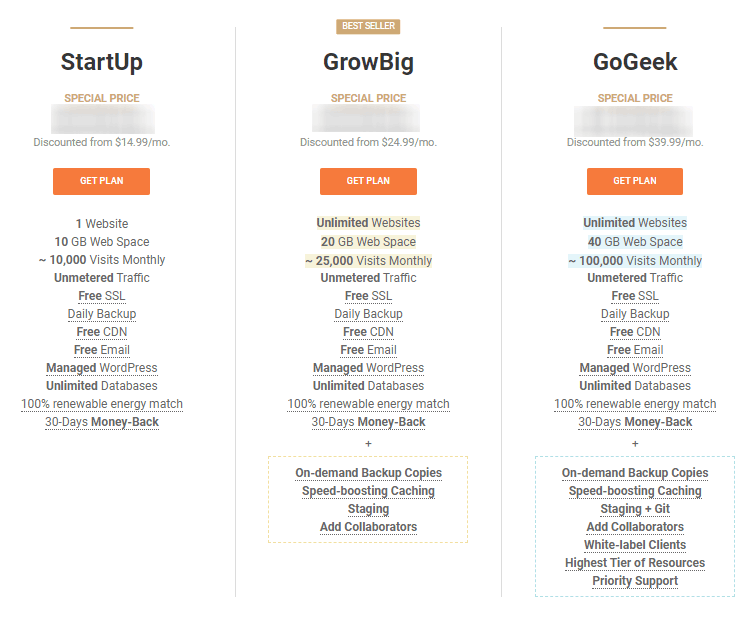This screenshot has height=619, width=756.
Task: Click GET PLAN under StartUp
Action: tap(101, 181)
